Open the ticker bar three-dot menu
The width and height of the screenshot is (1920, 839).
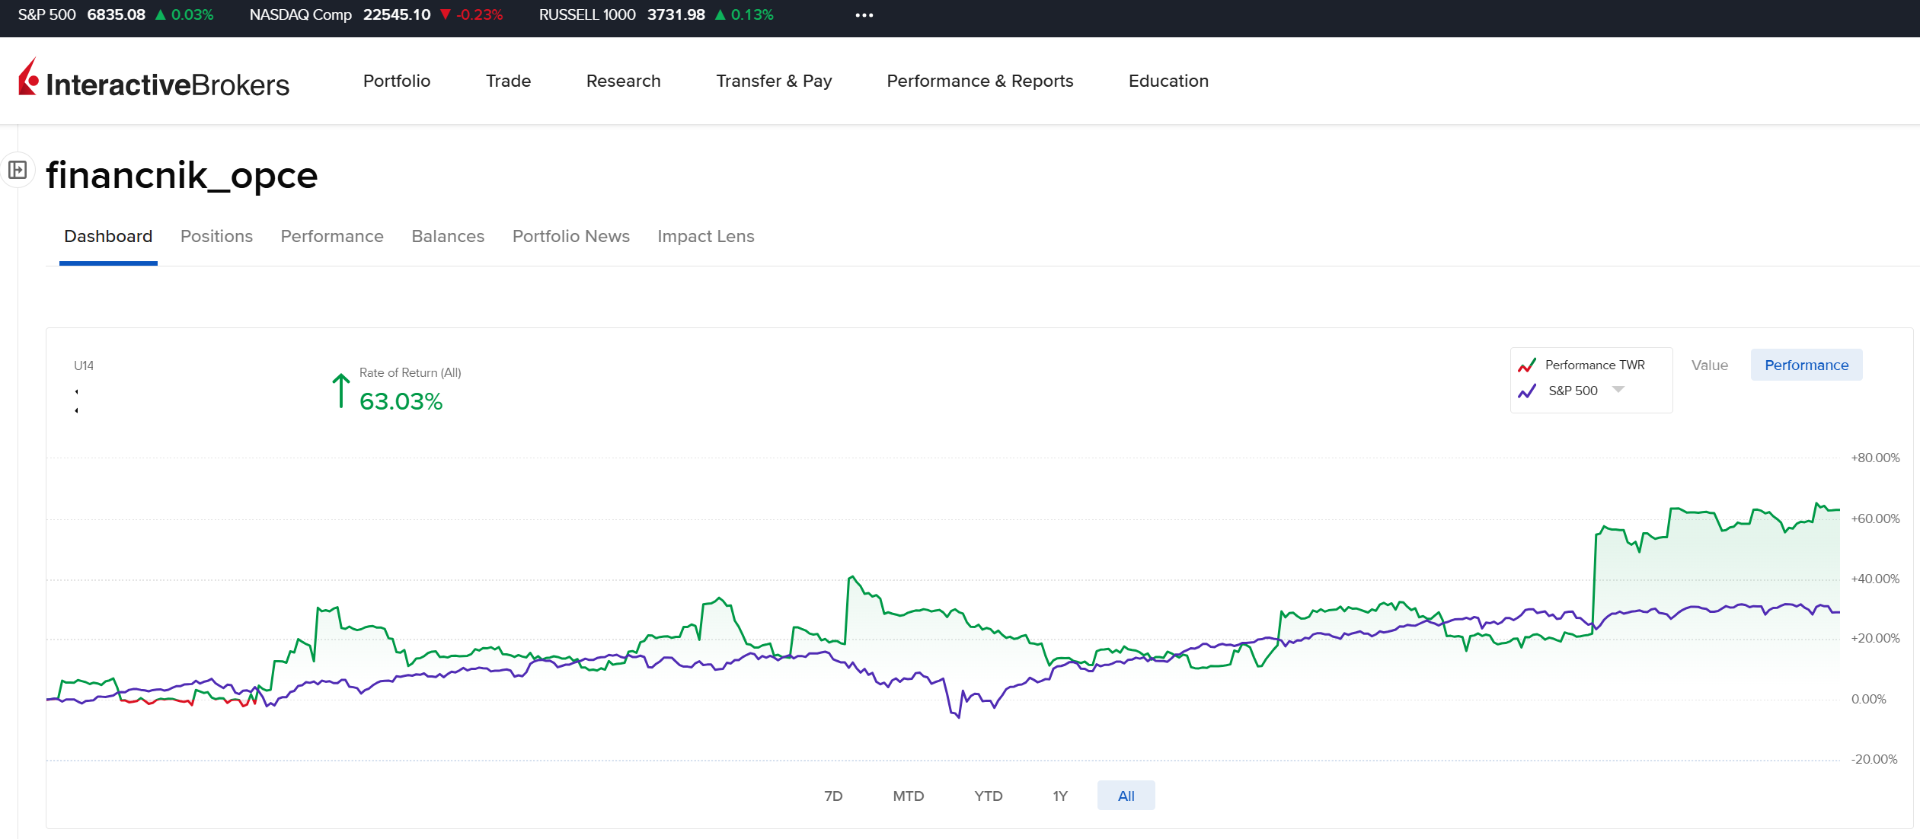[x=864, y=15]
